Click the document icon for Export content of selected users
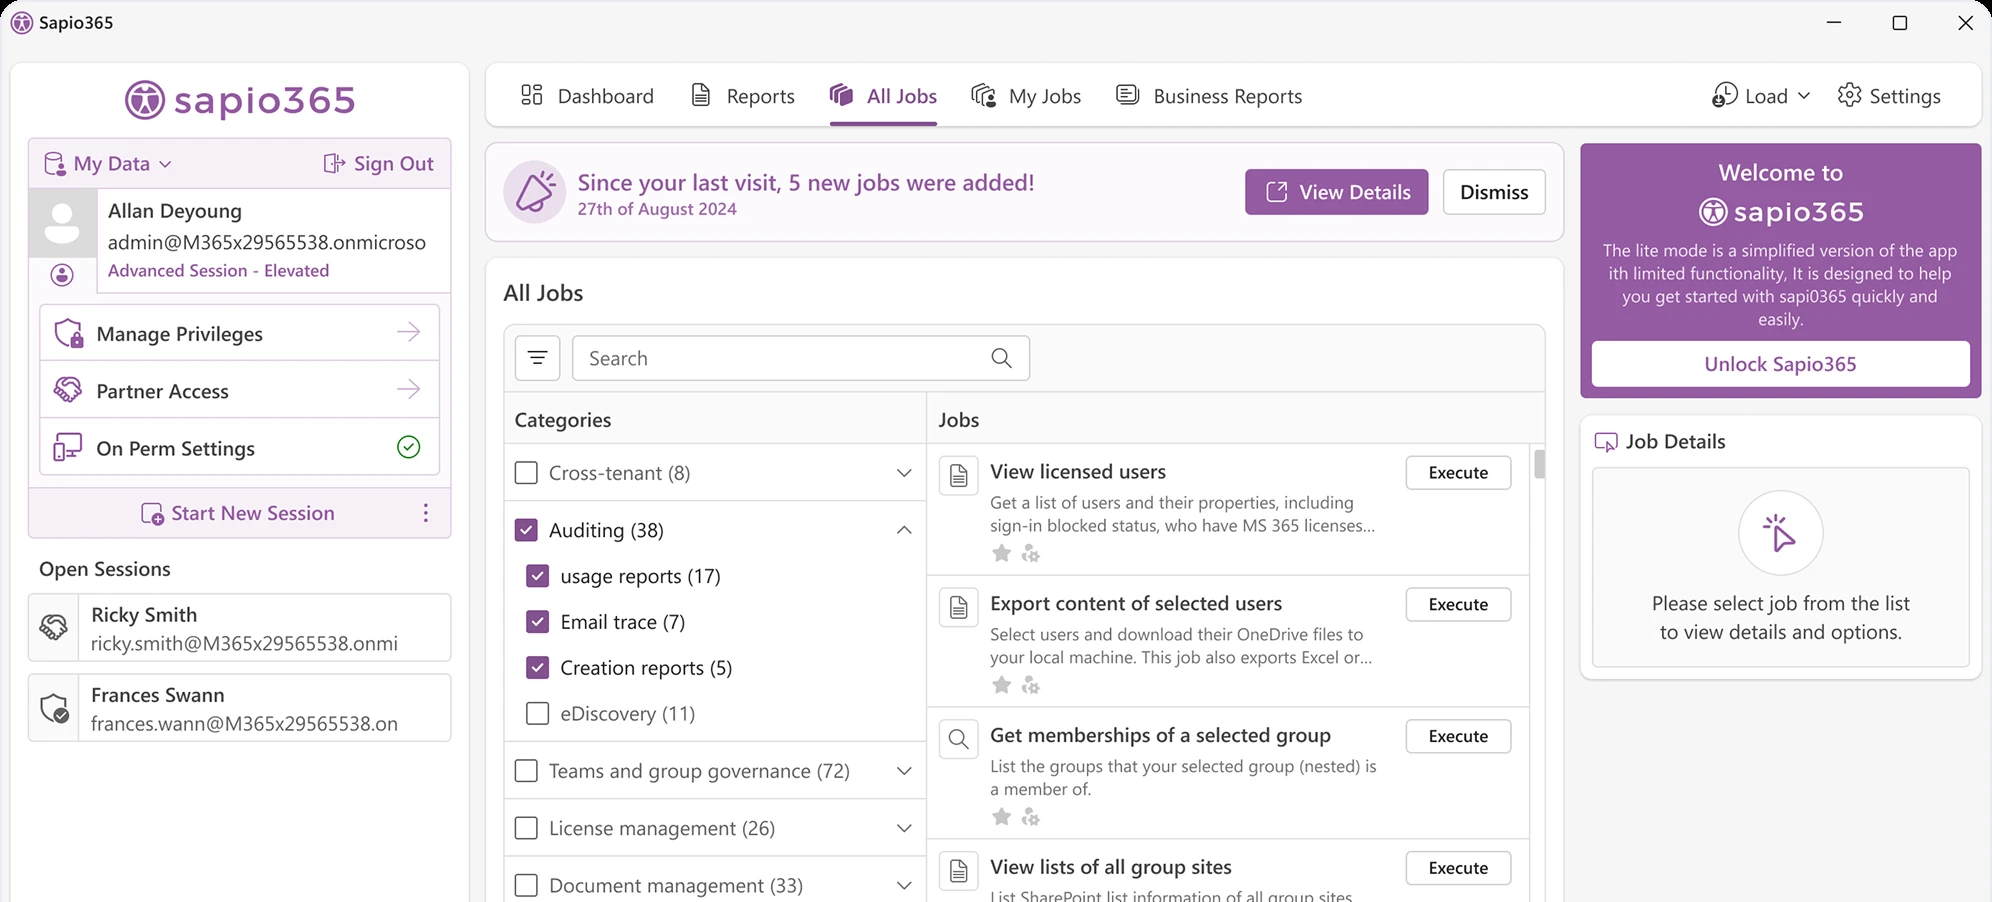This screenshot has width=1992, height=902. [958, 607]
